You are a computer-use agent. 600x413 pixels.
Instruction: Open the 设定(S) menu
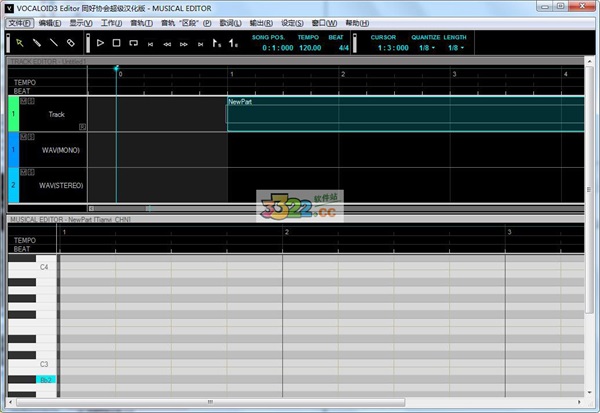tap(292, 23)
